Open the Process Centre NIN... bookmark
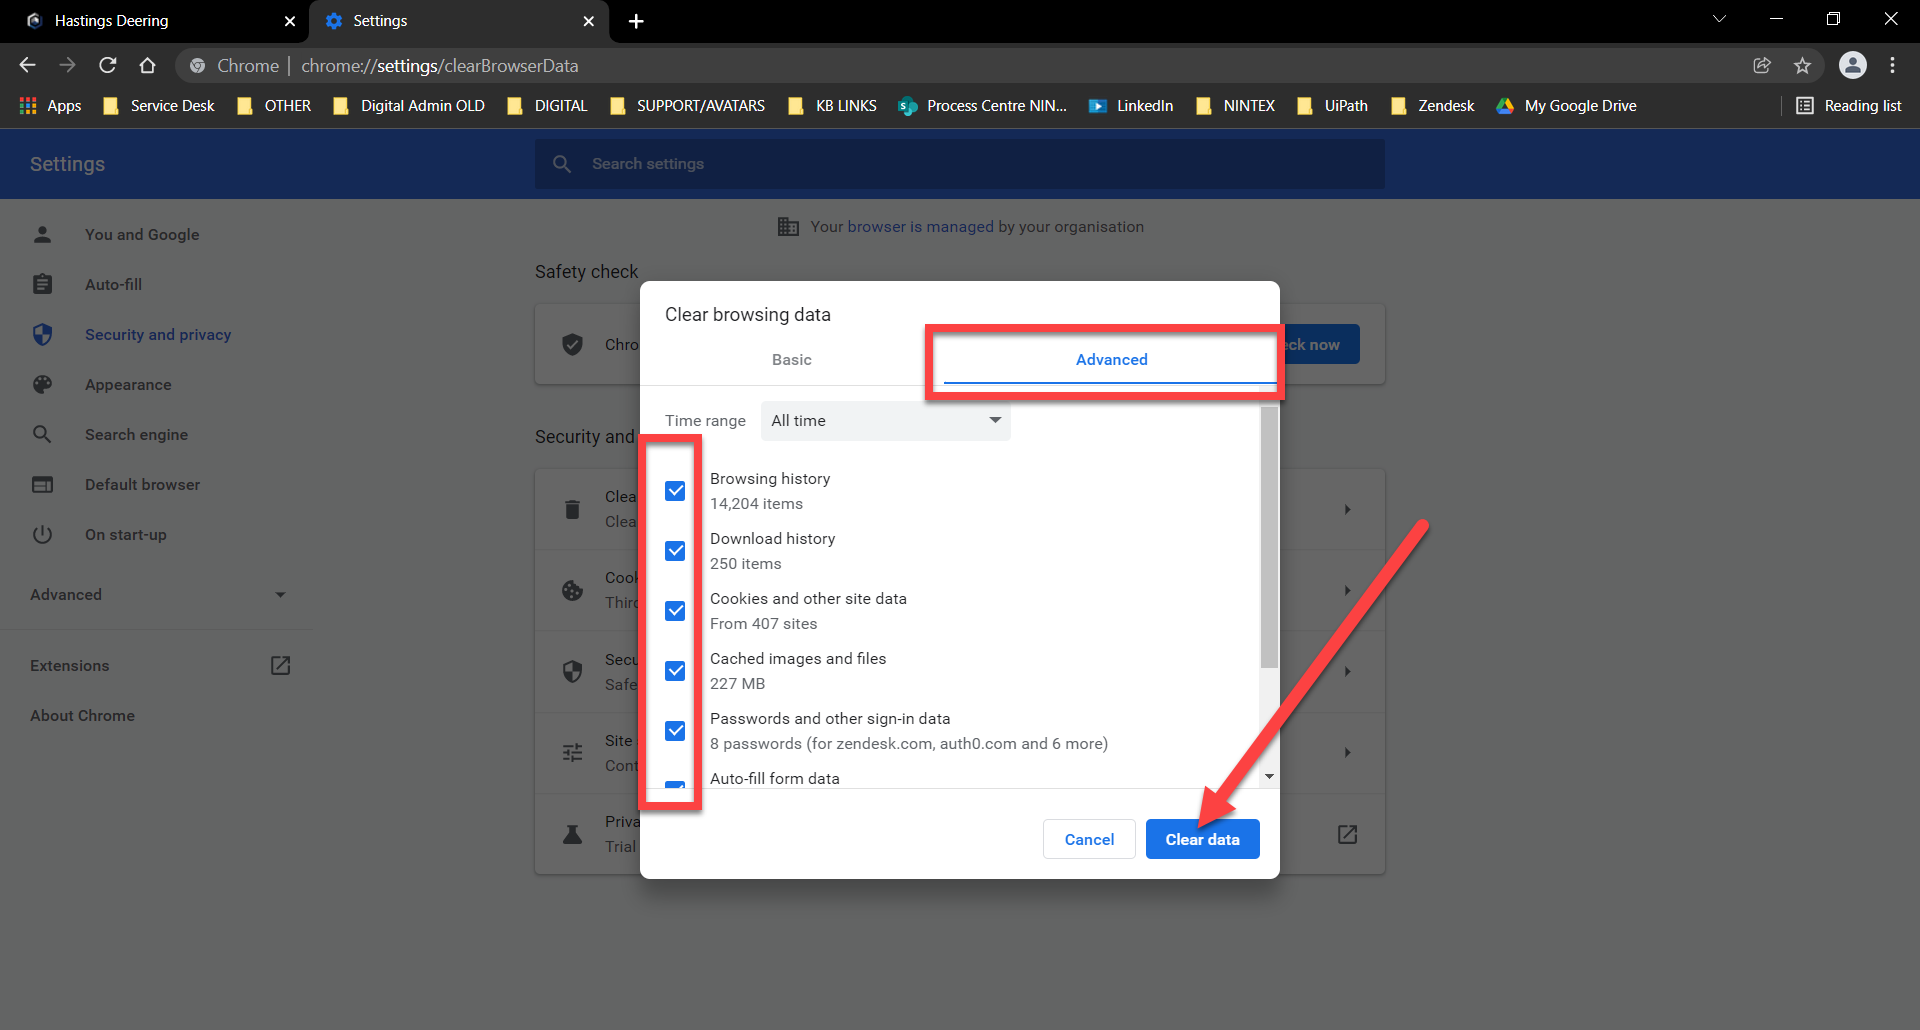The width and height of the screenshot is (1920, 1030). (983, 106)
